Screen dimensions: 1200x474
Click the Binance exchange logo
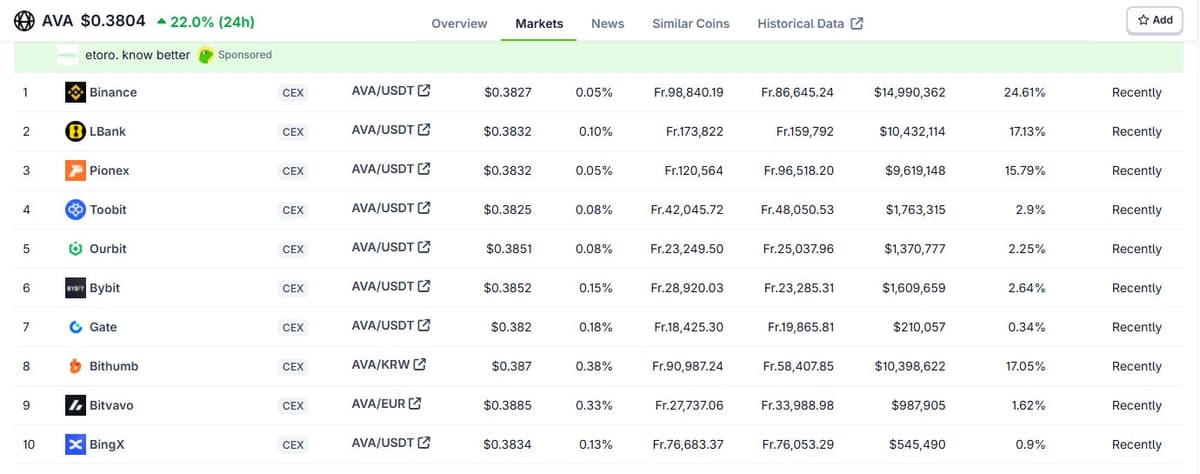[x=75, y=92]
